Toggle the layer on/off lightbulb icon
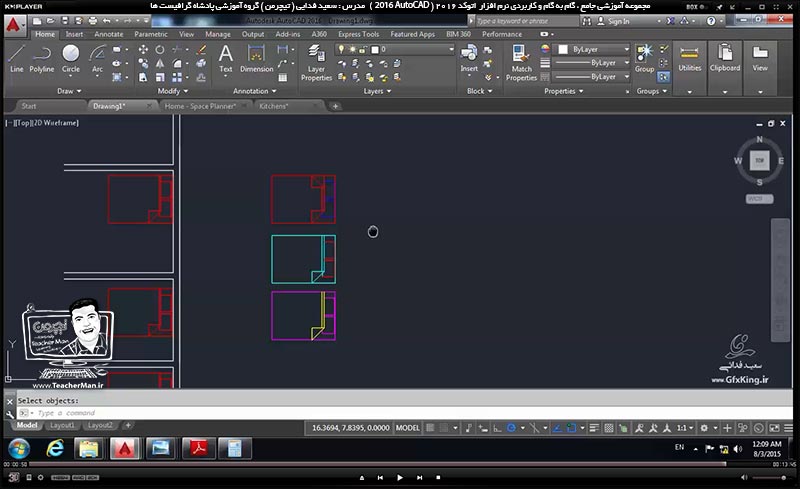 341,50
